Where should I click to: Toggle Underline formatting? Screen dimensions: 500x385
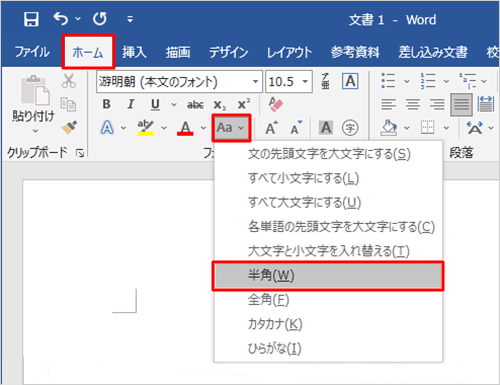155,105
